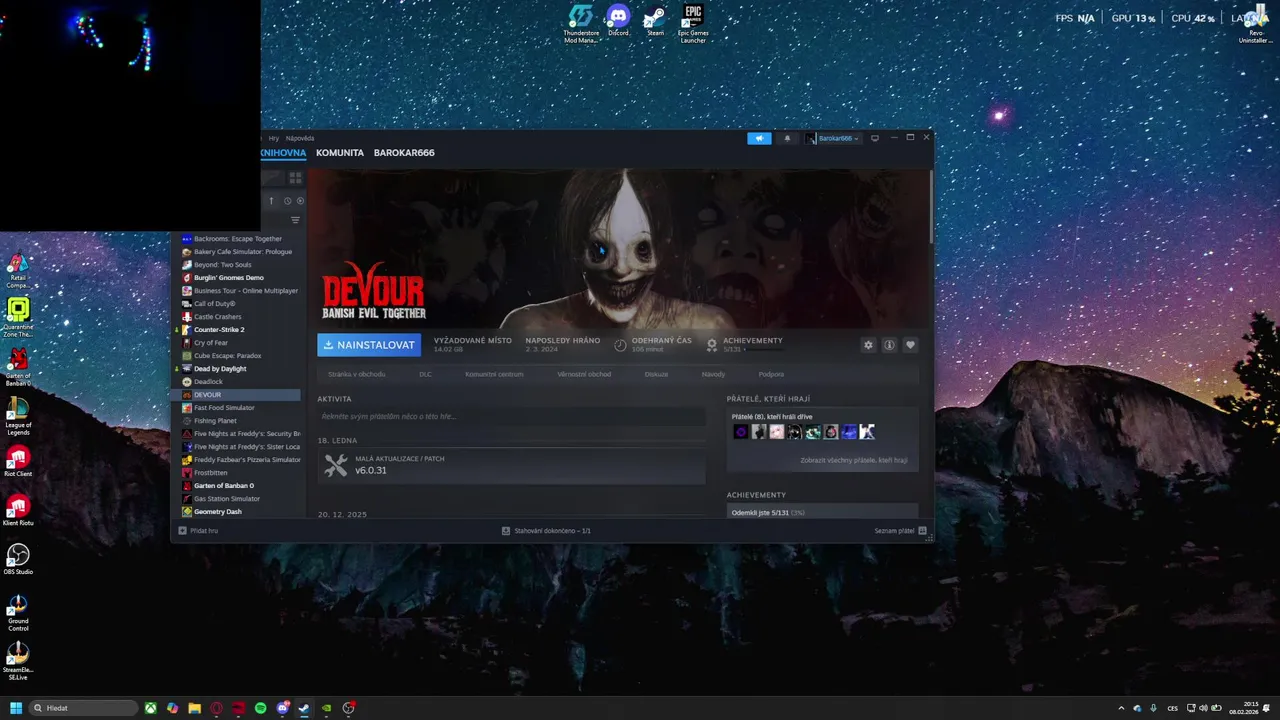Click the Nainstalovat button for DEVOUR
The height and width of the screenshot is (720, 1280).
click(369, 345)
